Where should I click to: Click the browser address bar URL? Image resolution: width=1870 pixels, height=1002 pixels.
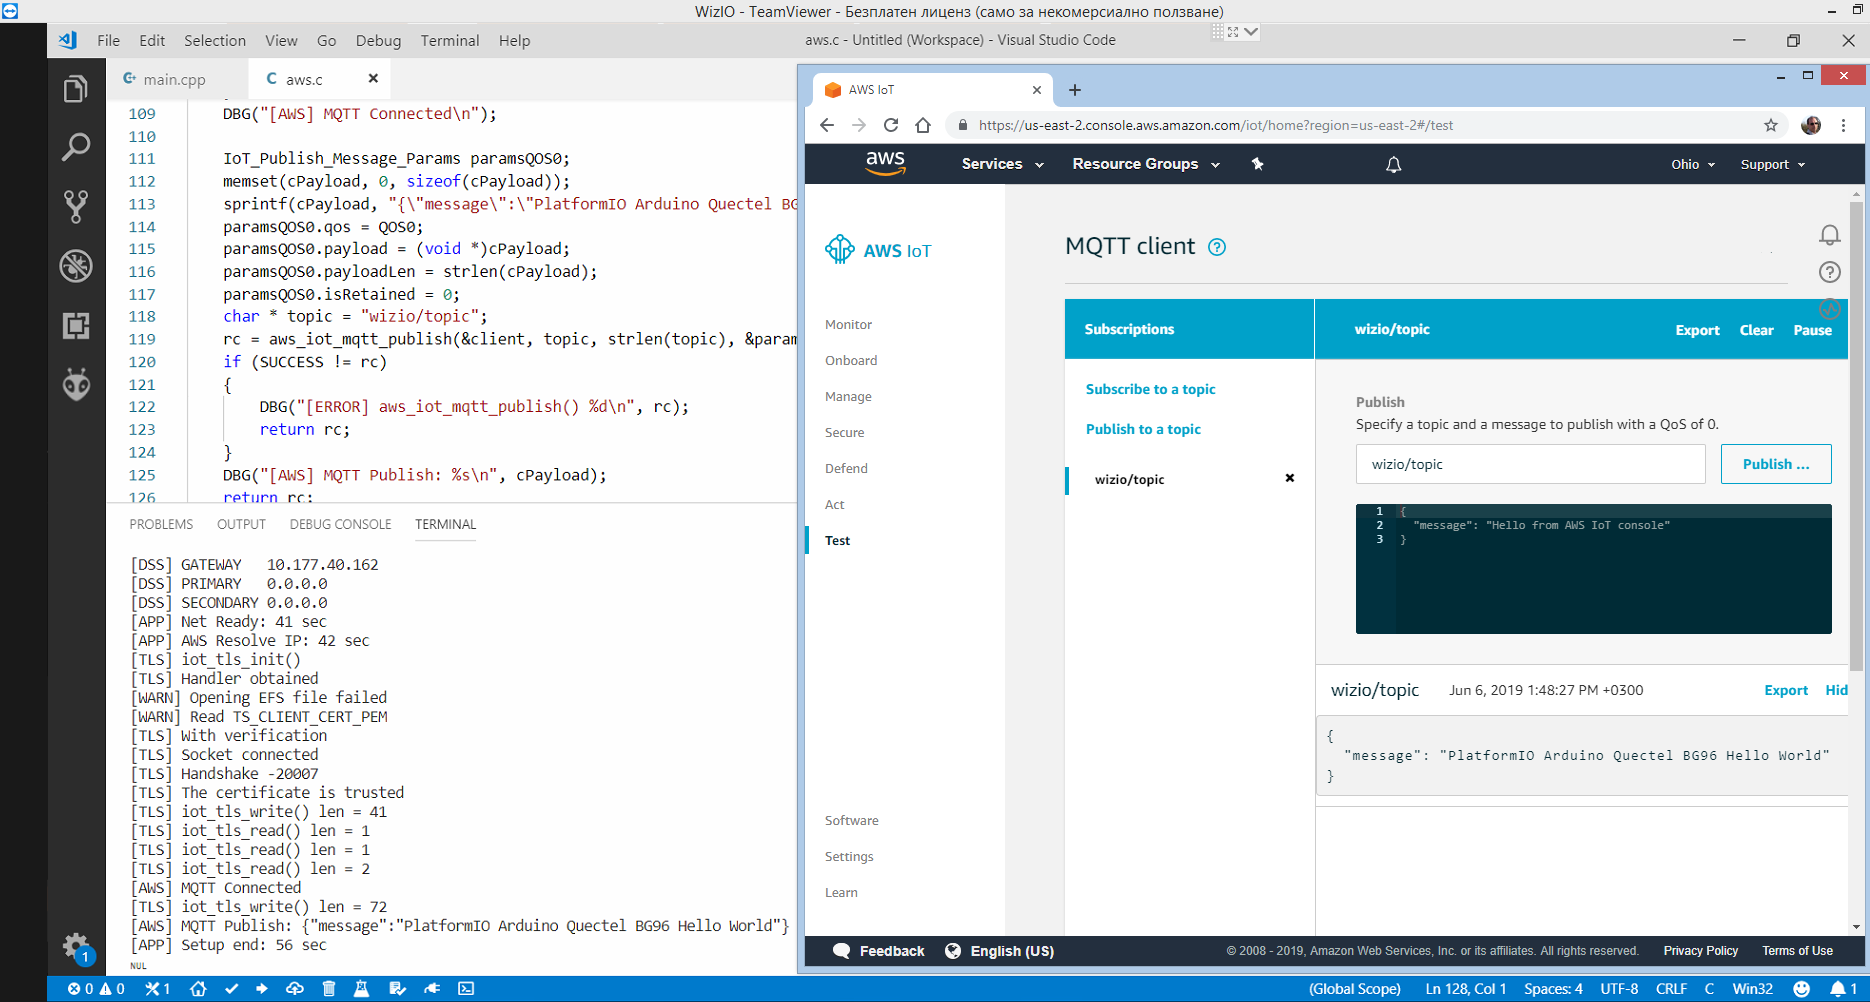[x=1216, y=125]
